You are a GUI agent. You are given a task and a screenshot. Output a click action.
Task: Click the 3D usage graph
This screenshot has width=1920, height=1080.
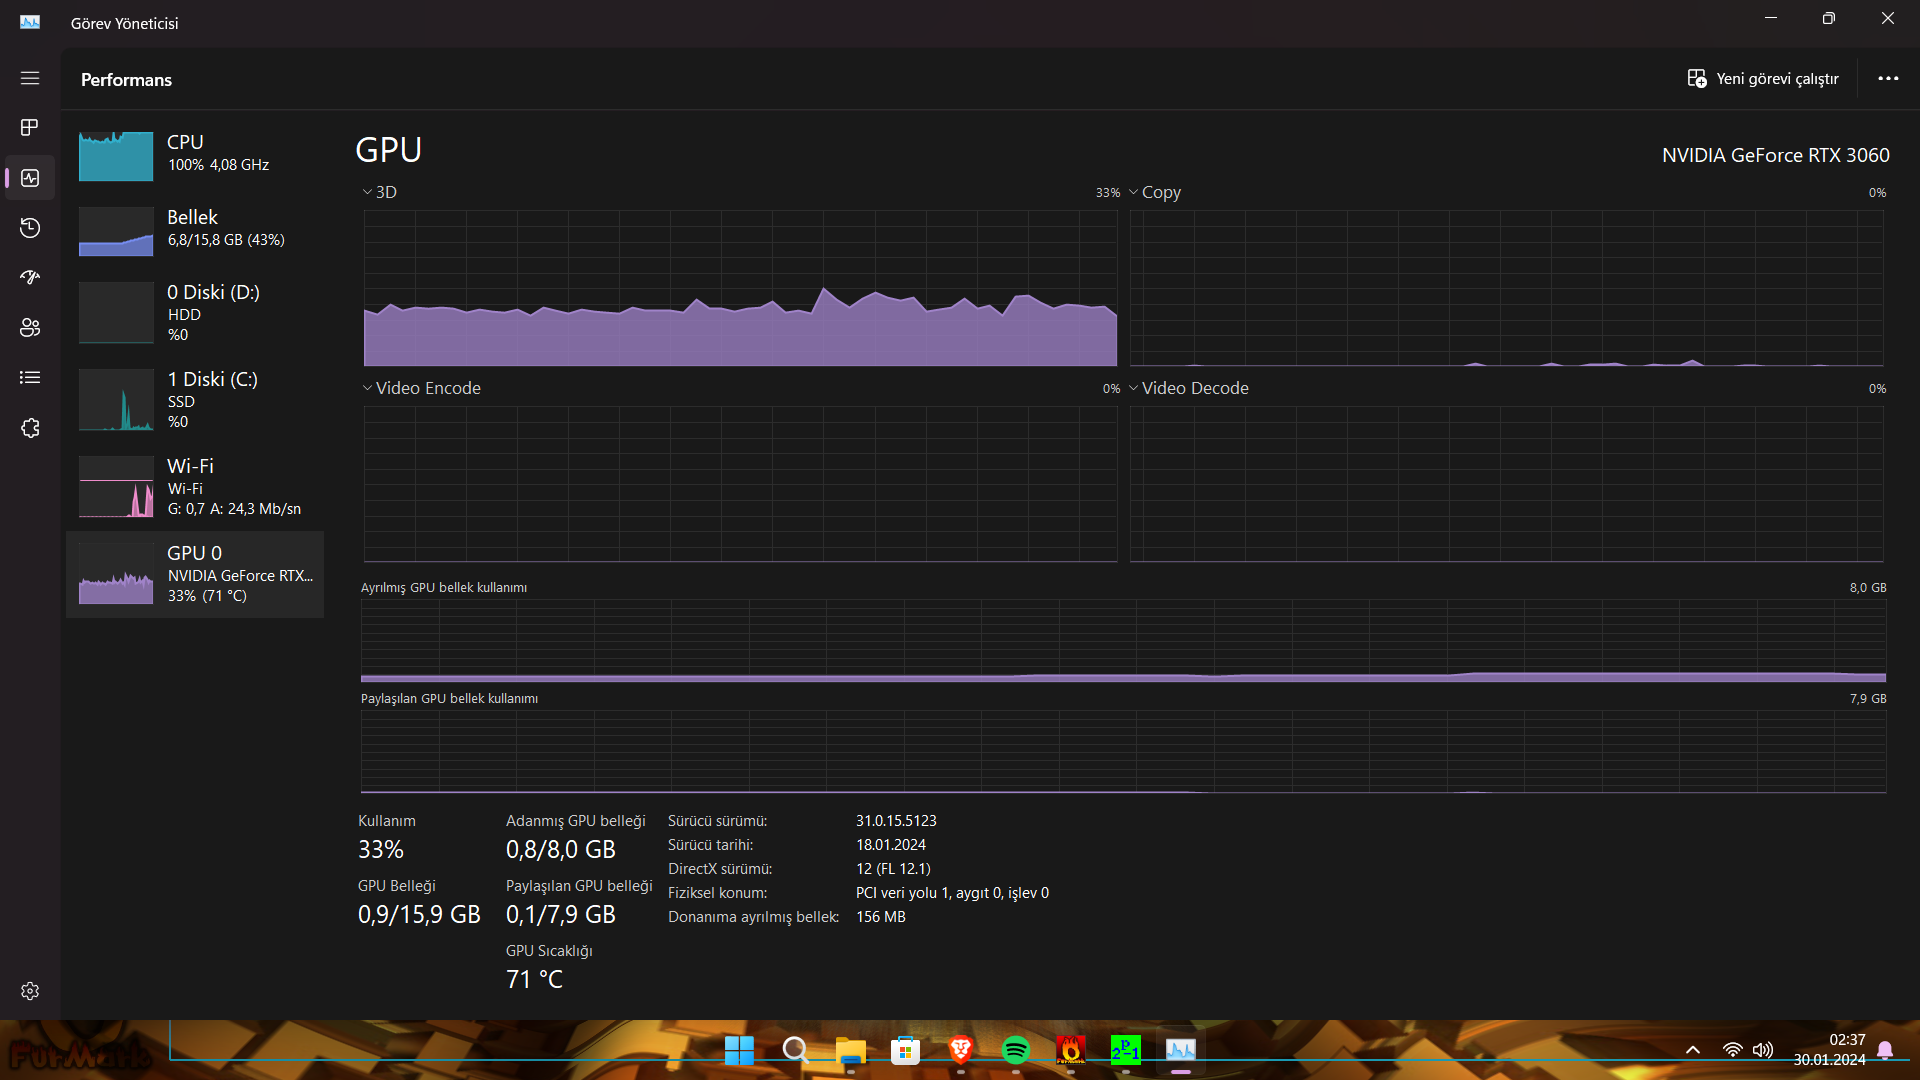[x=740, y=288]
